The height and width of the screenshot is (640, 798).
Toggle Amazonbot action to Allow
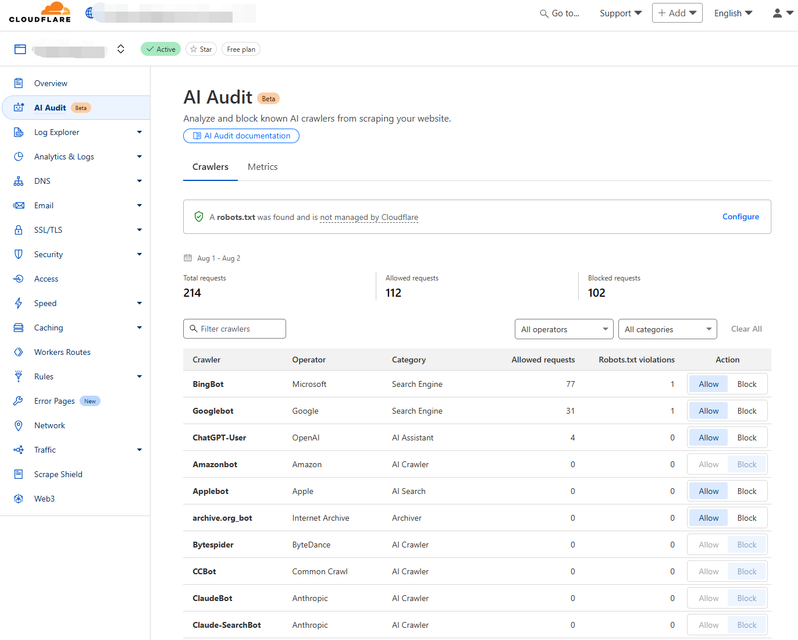[708, 464]
